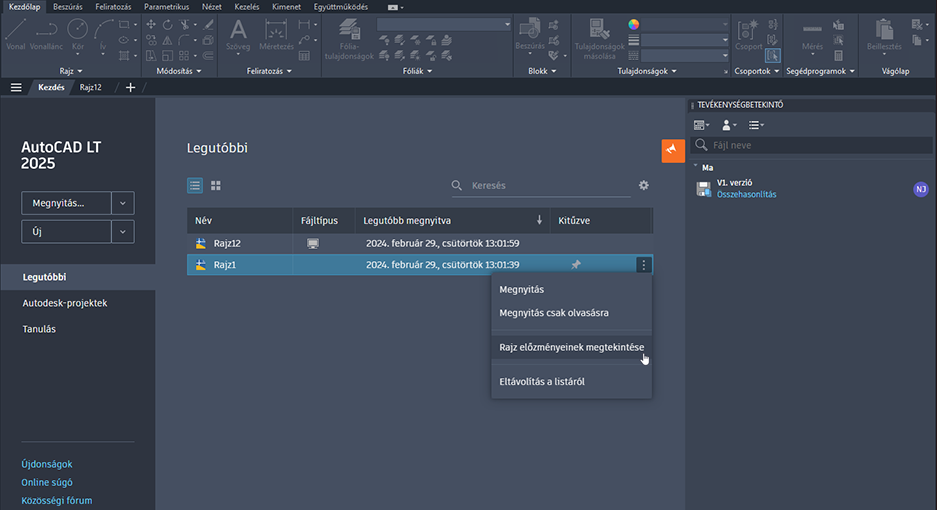Click the NJ user avatar badge
The image size is (937, 510).
(920, 189)
